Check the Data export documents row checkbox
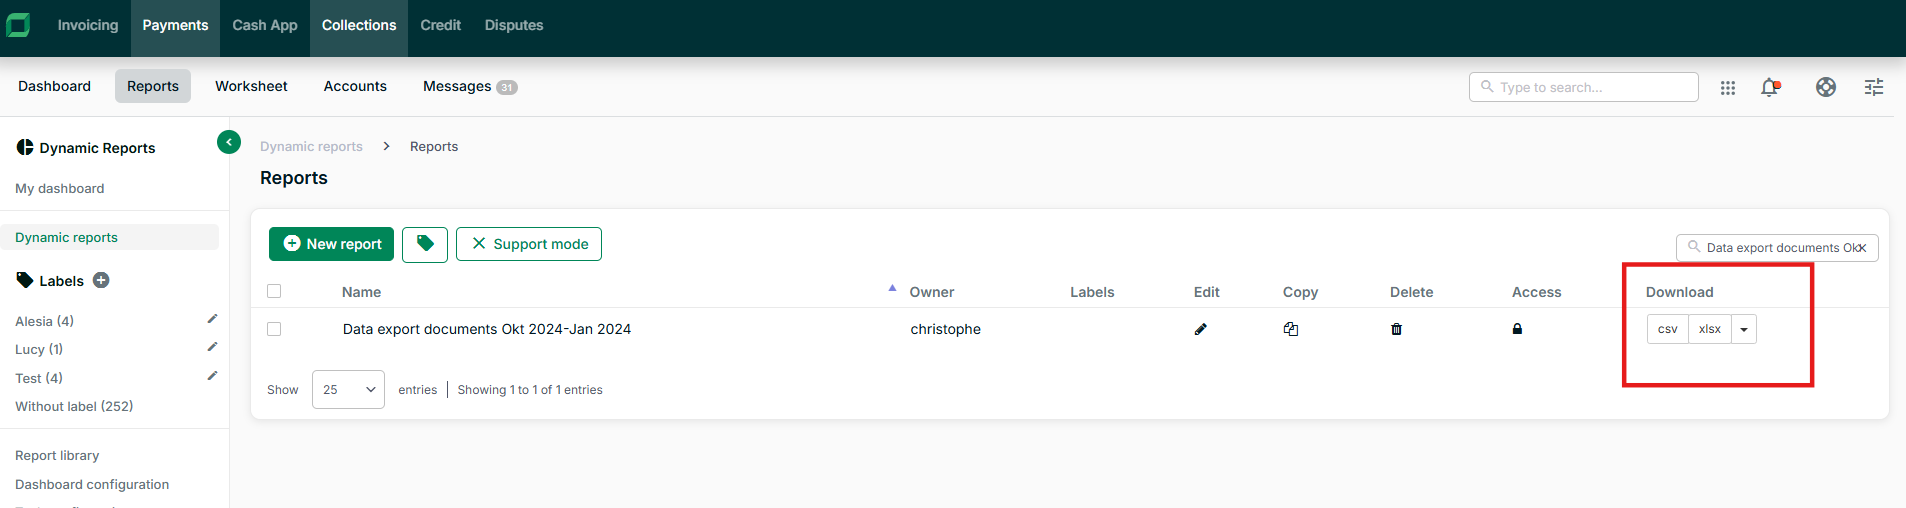This screenshot has height=508, width=1906. (274, 329)
